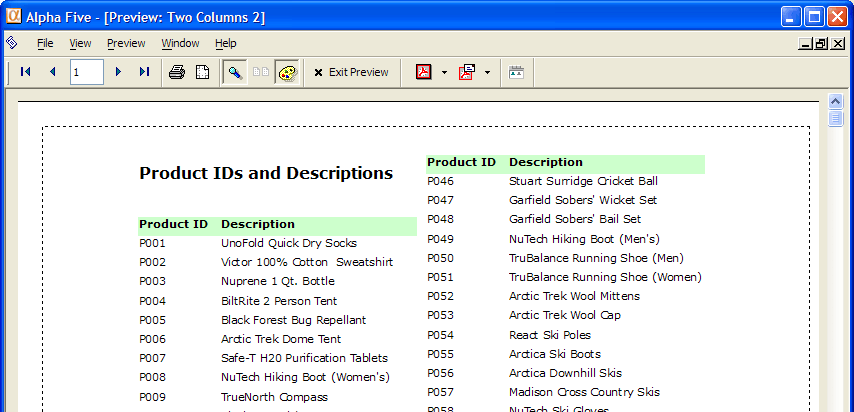Click the Exit Preview button

coord(351,72)
